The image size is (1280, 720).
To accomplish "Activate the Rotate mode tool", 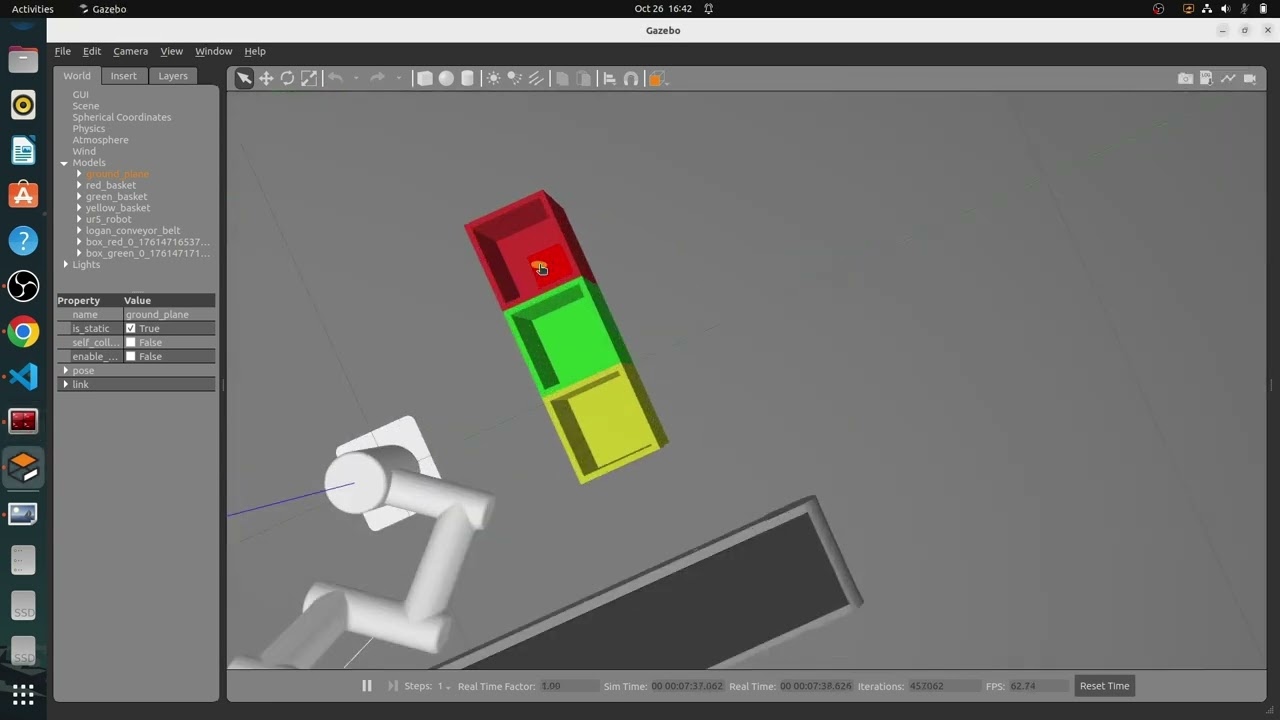I will [x=288, y=79].
